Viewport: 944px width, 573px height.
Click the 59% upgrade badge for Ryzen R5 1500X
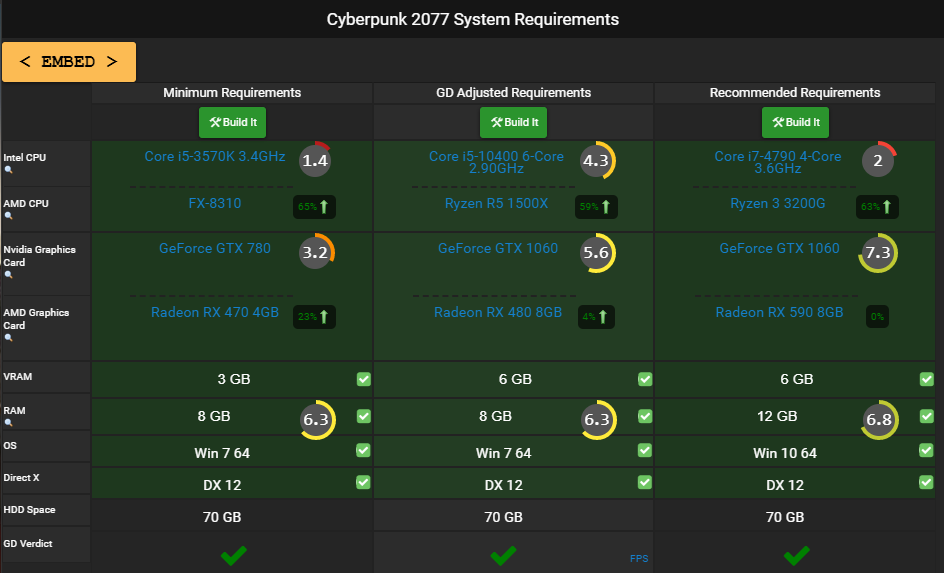(x=596, y=207)
